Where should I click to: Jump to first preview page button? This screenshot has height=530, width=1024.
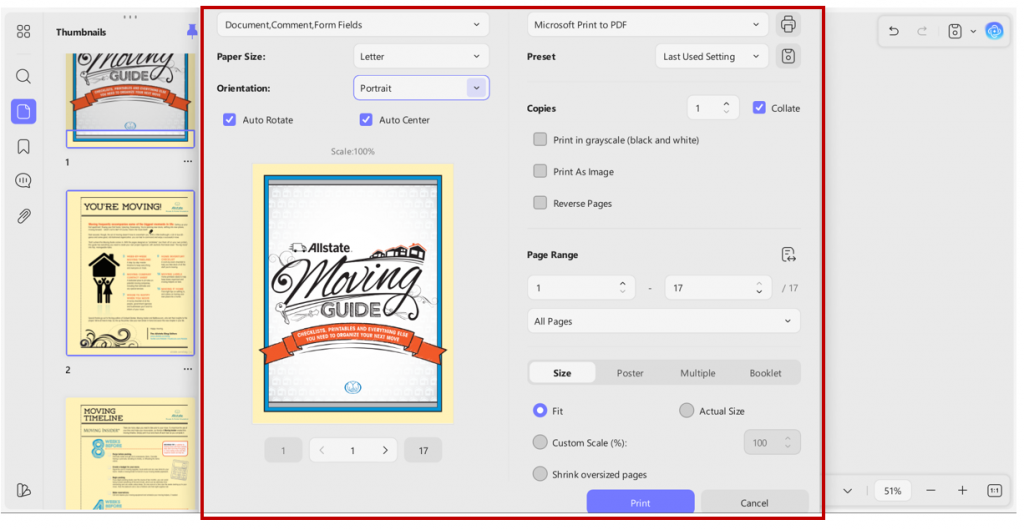click(x=283, y=450)
